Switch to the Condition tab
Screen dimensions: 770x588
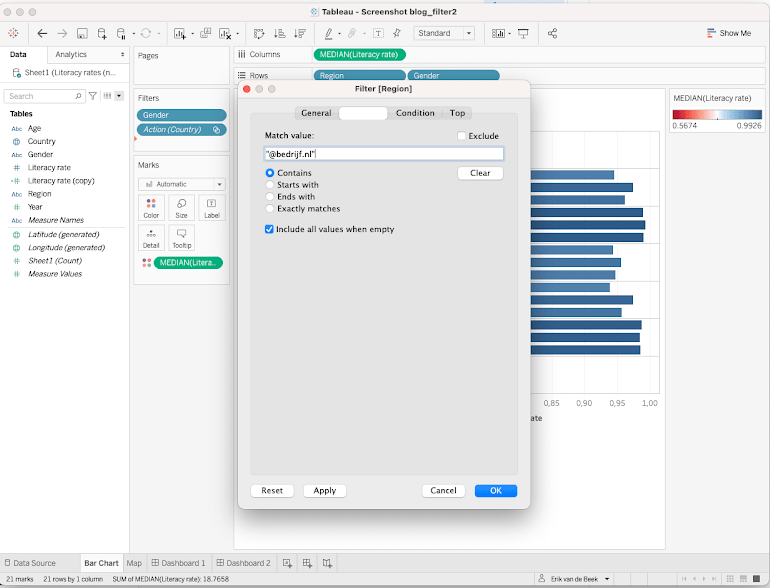(x=415, y=113)
